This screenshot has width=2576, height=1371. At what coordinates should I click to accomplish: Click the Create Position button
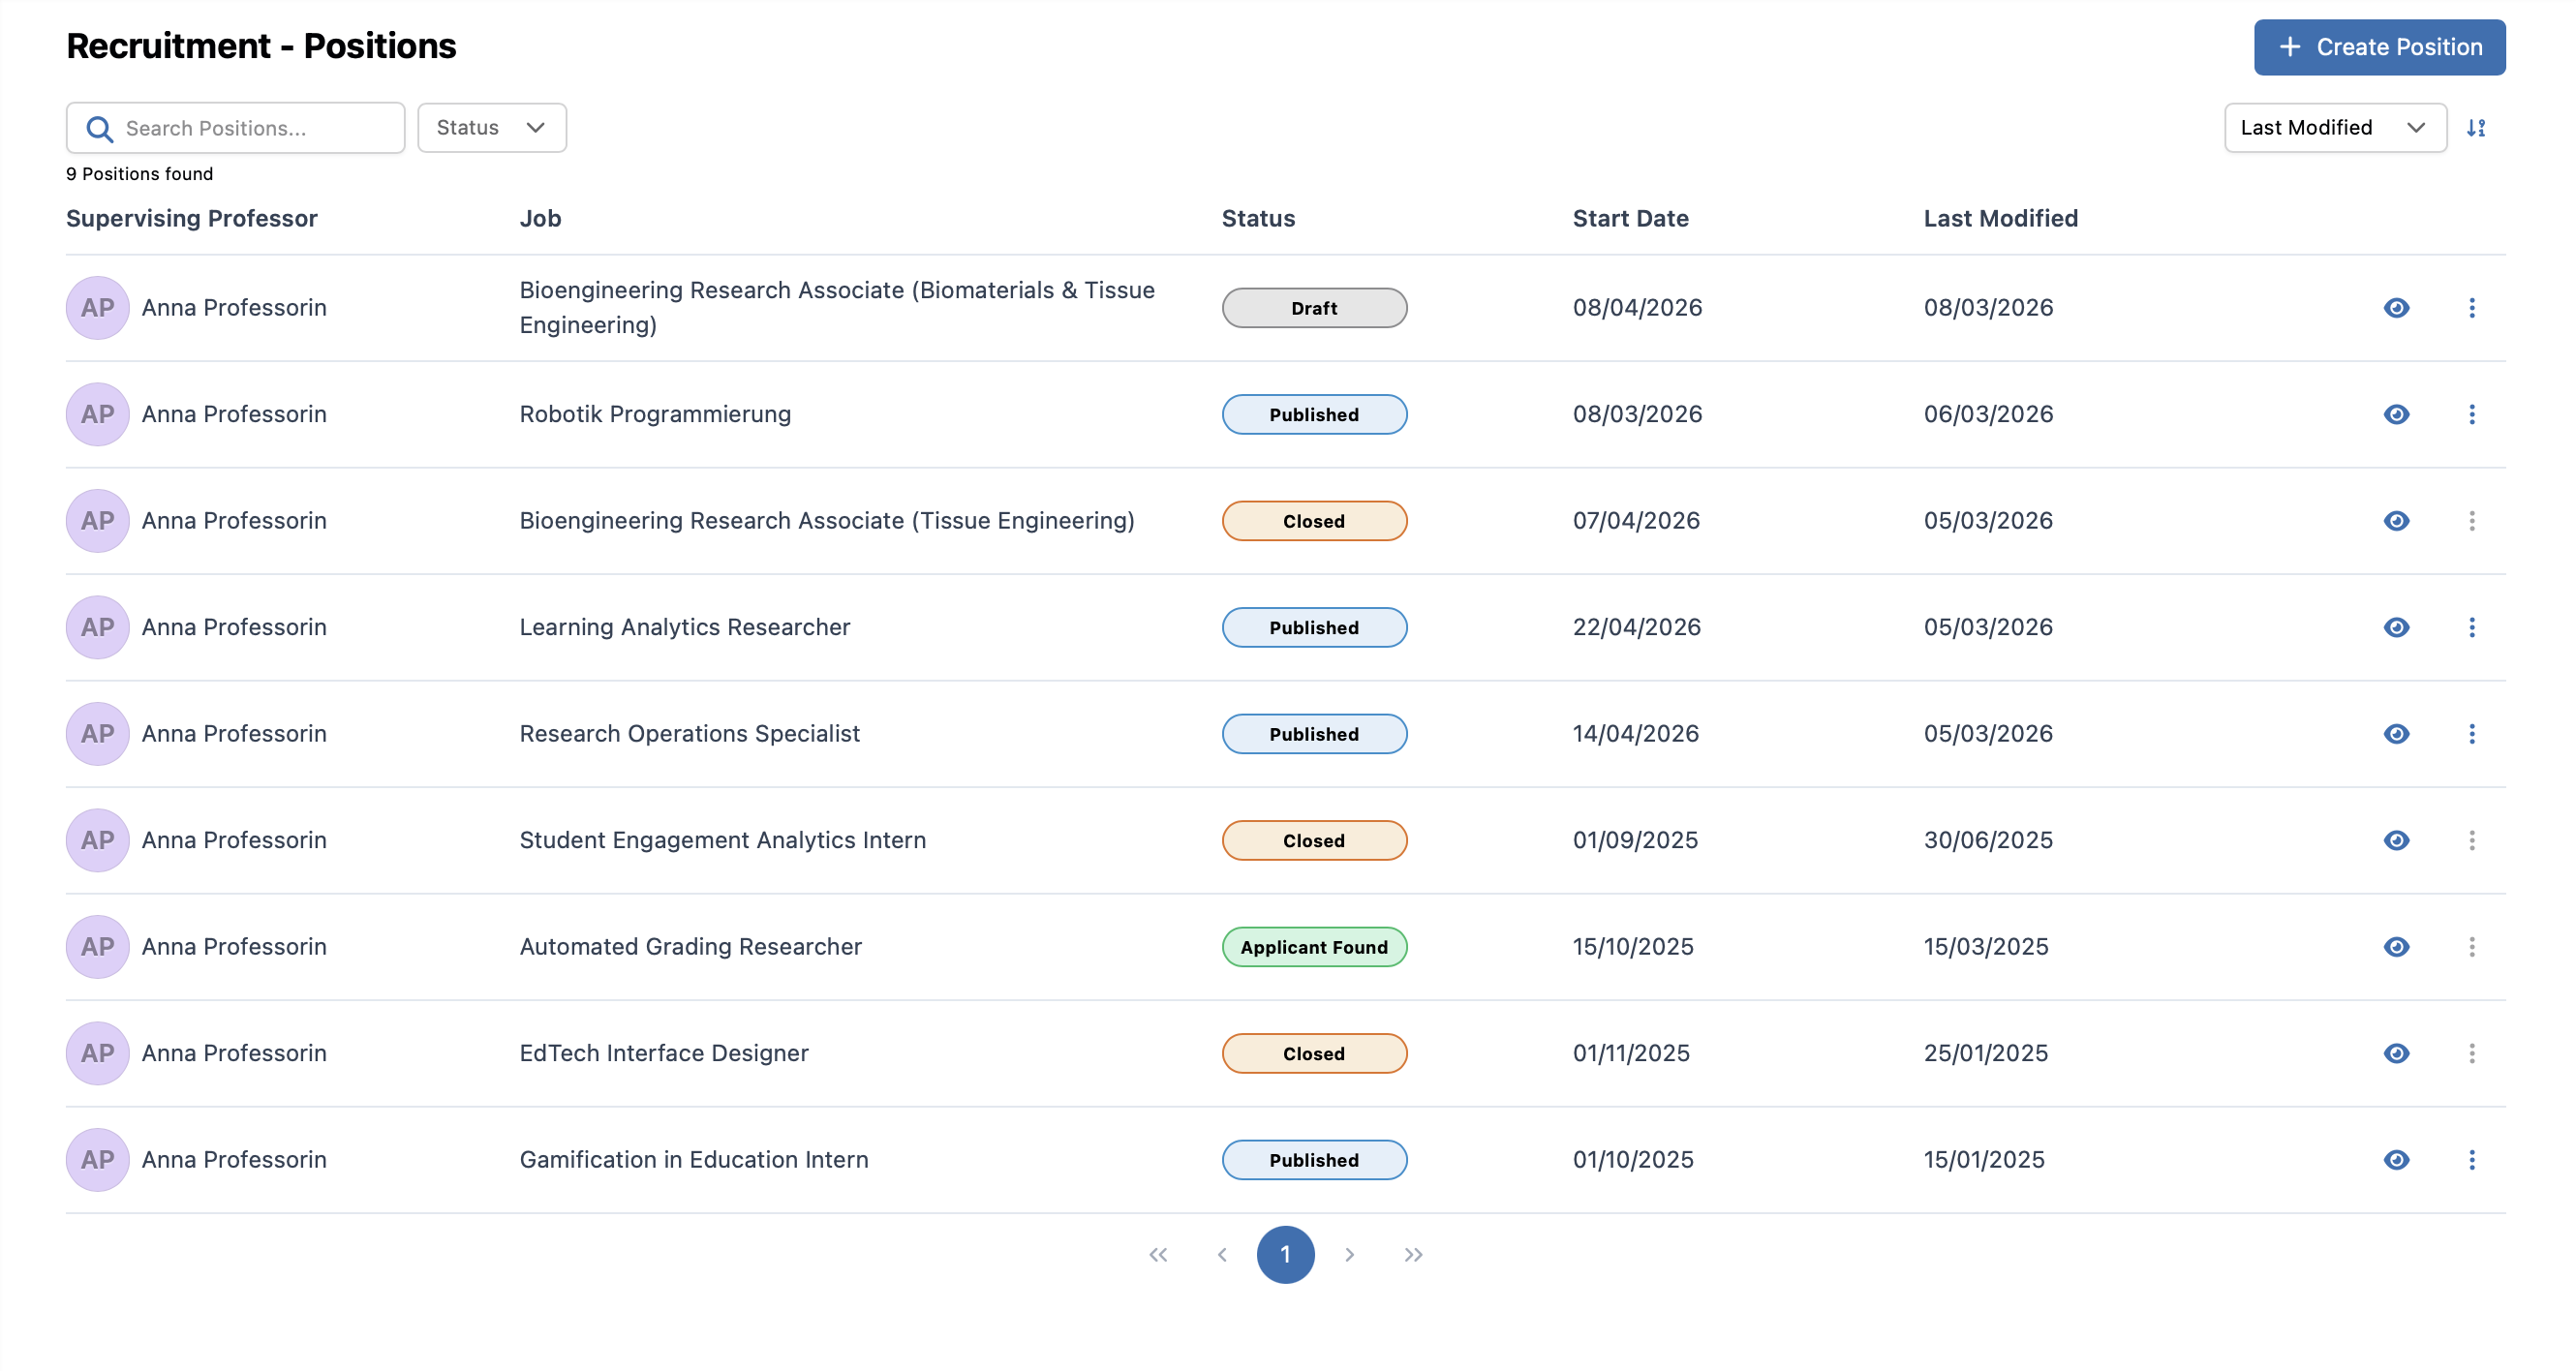(2379, 46)
